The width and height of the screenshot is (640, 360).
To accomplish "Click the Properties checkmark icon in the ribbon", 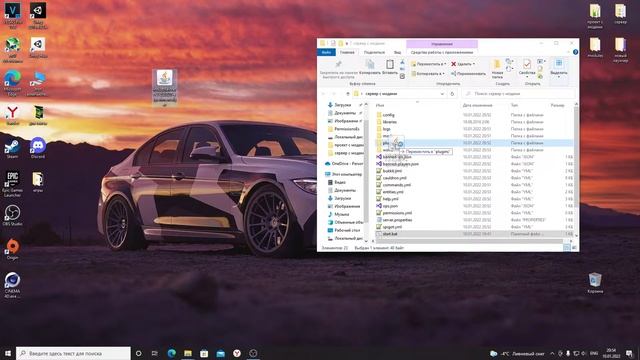I will (527, 64).
